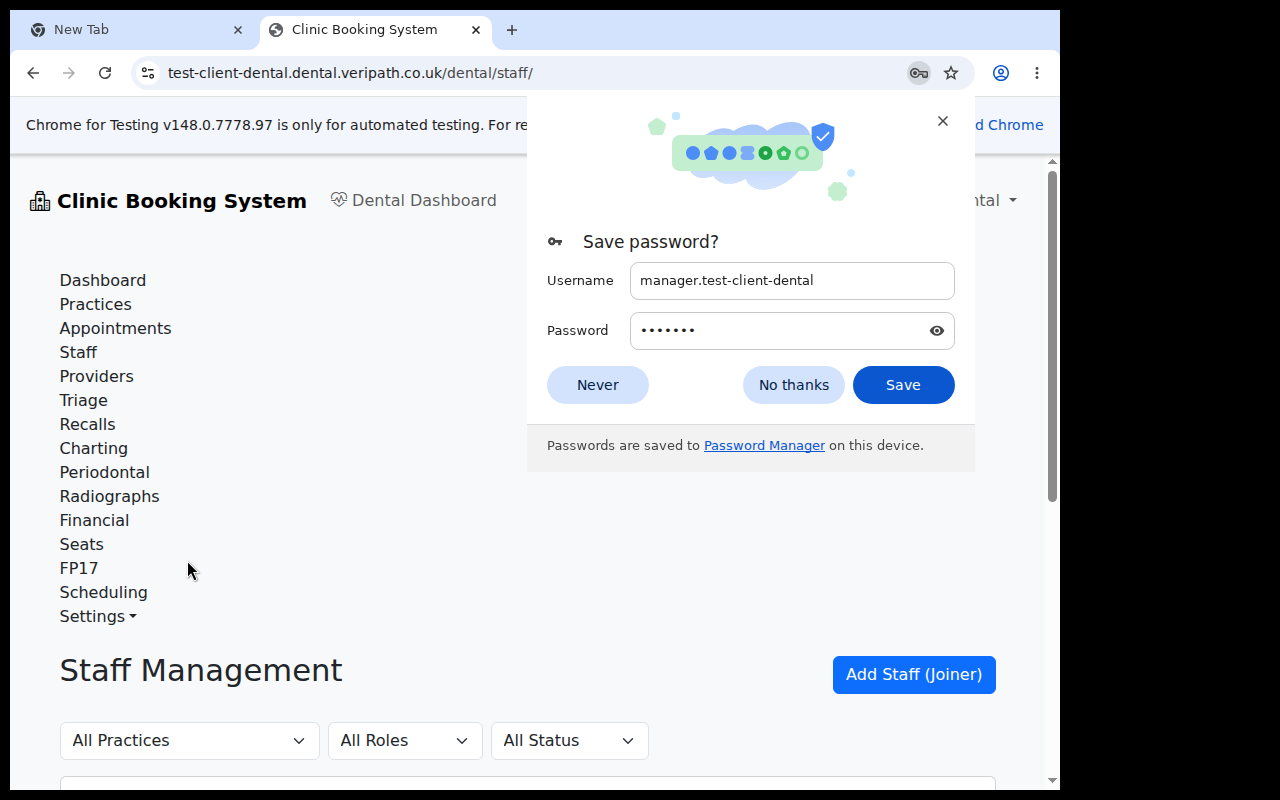Open the Scheduling nav item

coord(104,592)
